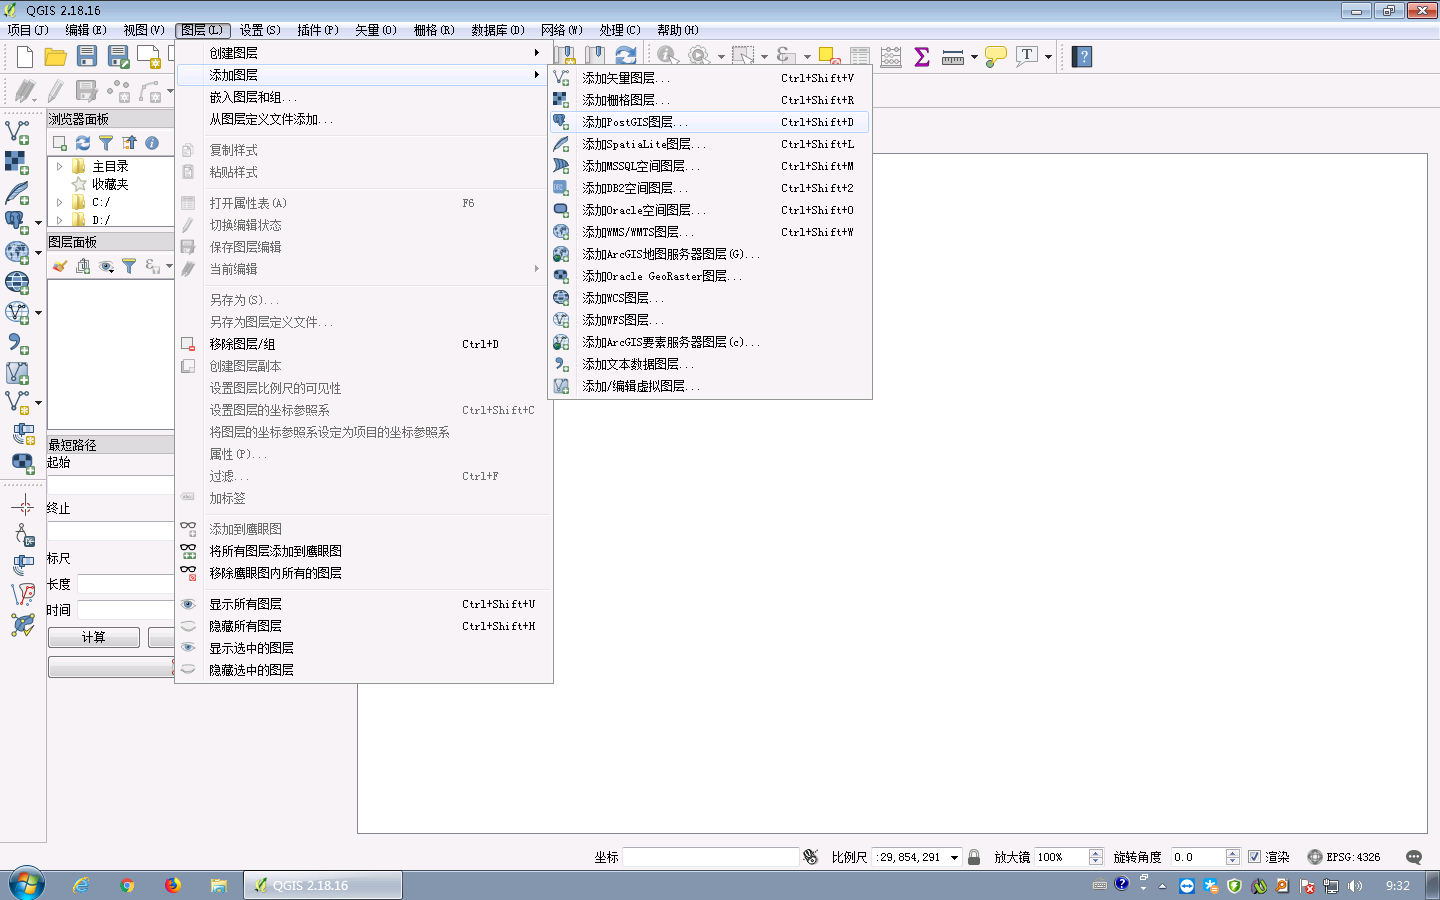Launch Firefox from taskbar
Viewport: 1440px width, 900px height.
173,885
